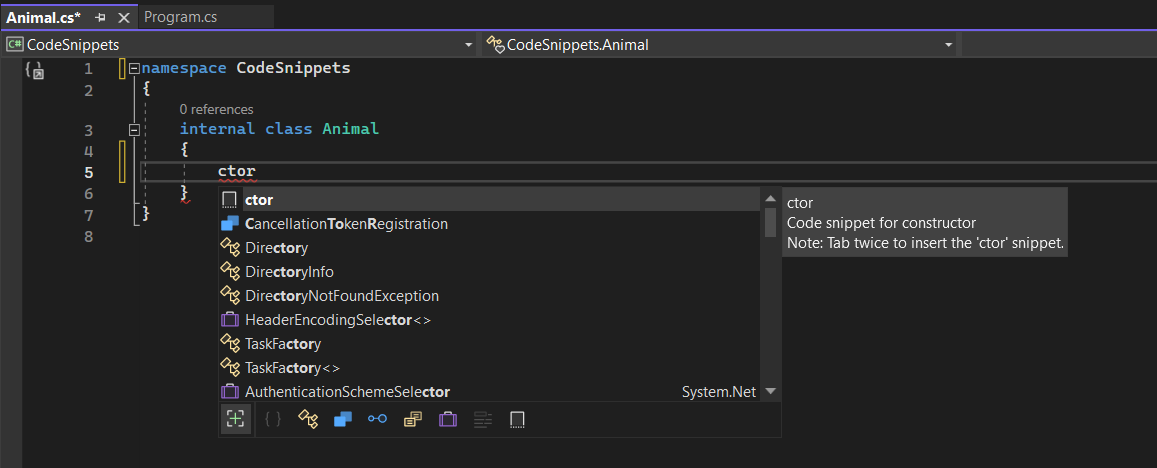Switch to the Program.cs tab

(180, 16)
